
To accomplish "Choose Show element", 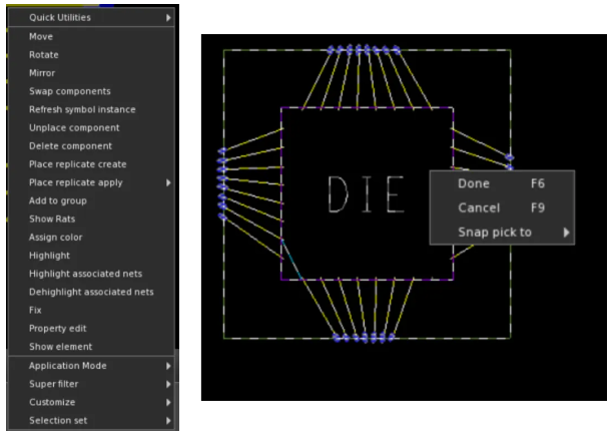I will (91, 347).
